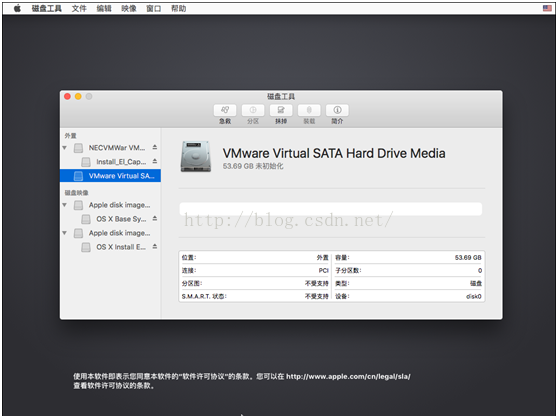Eject the Install_El_Cap... volume
This screenshot has width=558, height=418.
[155, 161]
